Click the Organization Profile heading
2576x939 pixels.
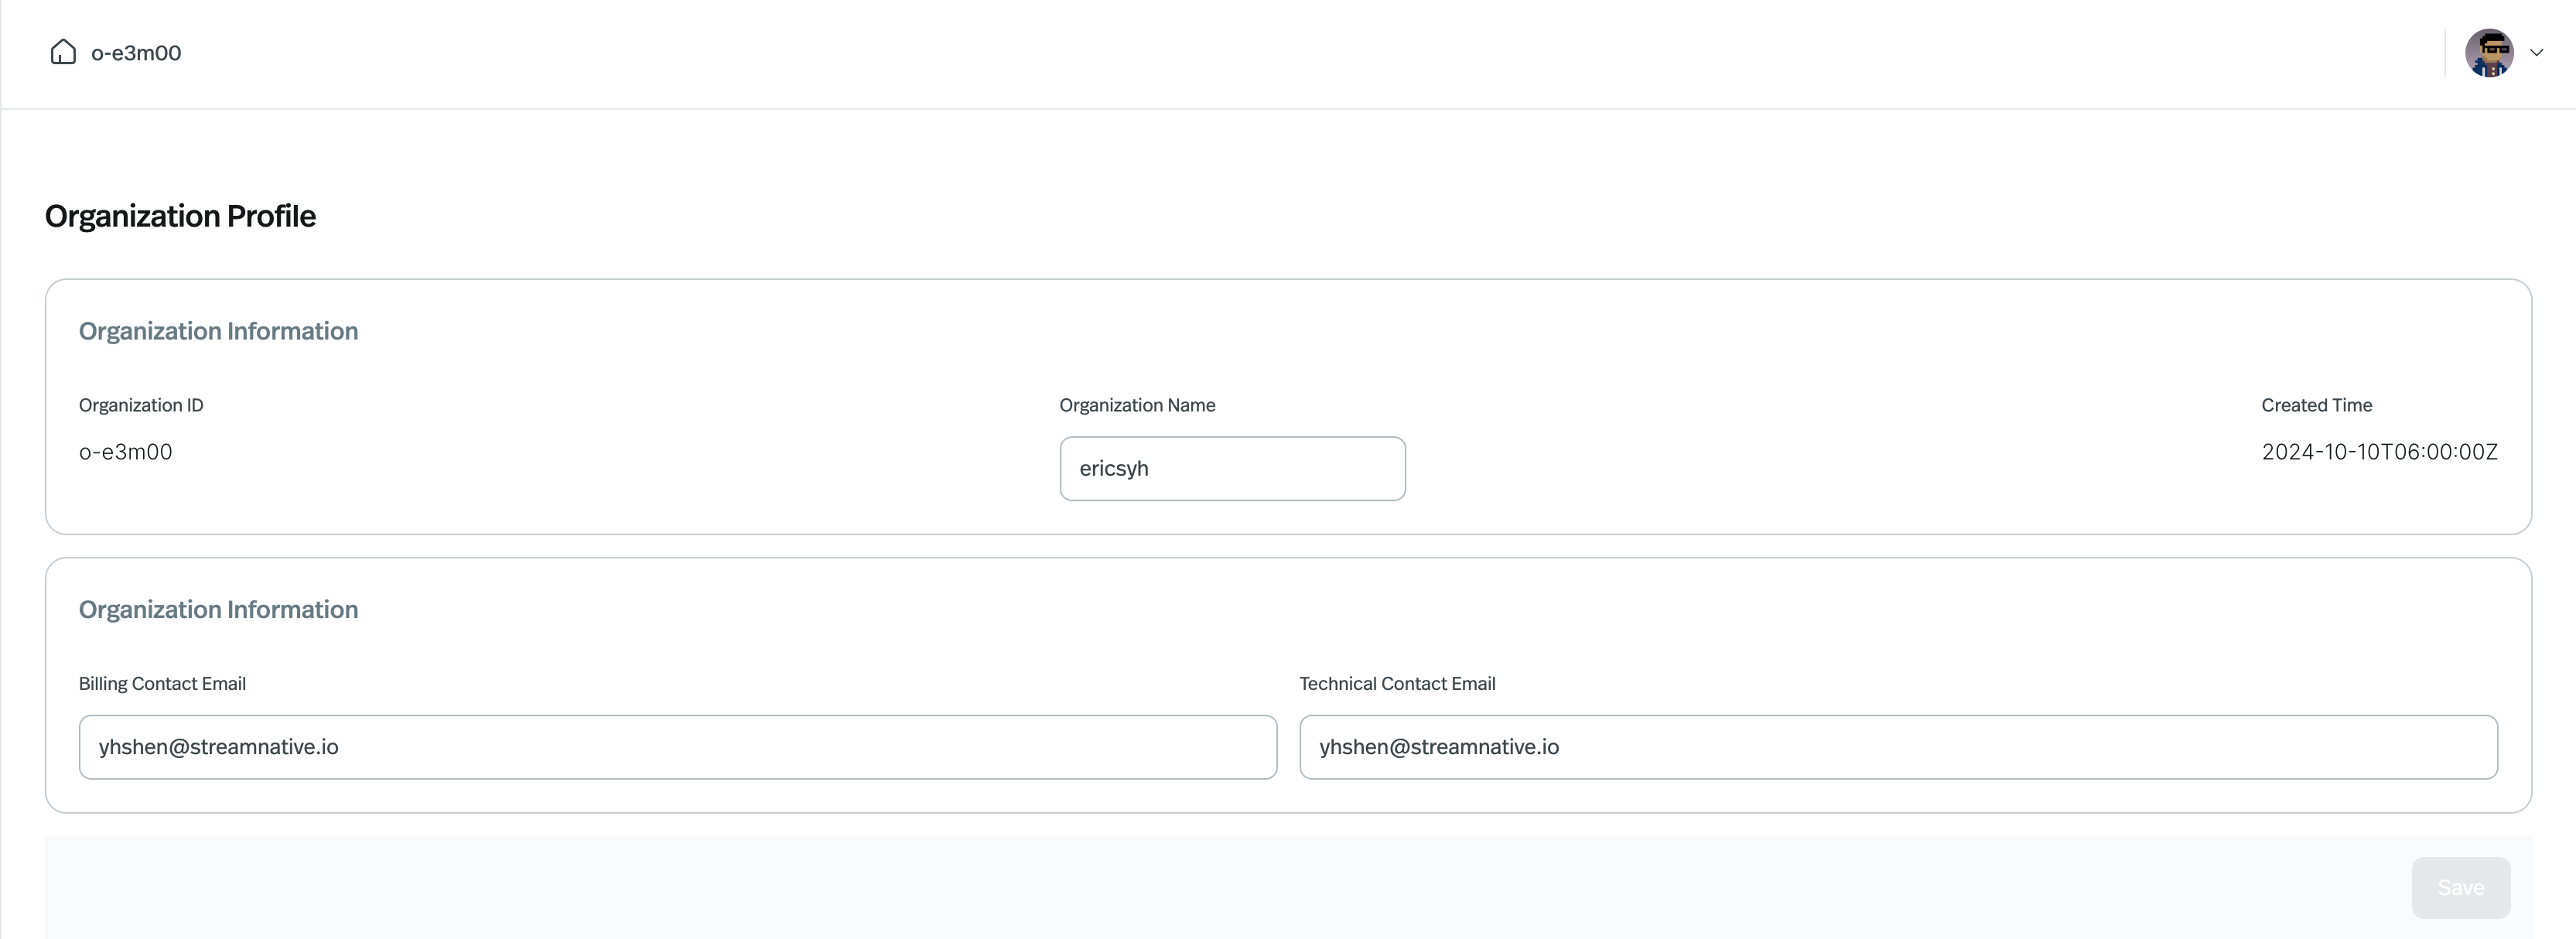pyautogui.click(x=180, y=216)
